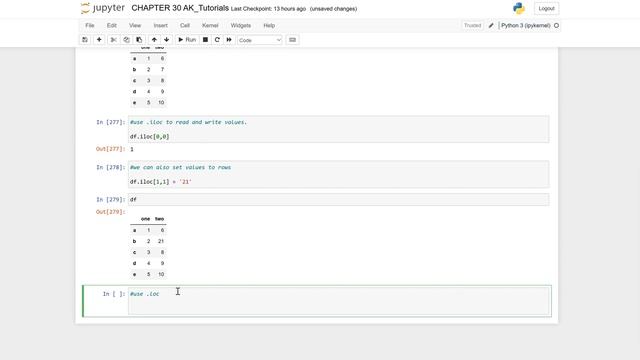Image resolution: width=640 pixels, height=360 pixels.
Task: Open the Kernel menu
Action: (x=210, y=25)
